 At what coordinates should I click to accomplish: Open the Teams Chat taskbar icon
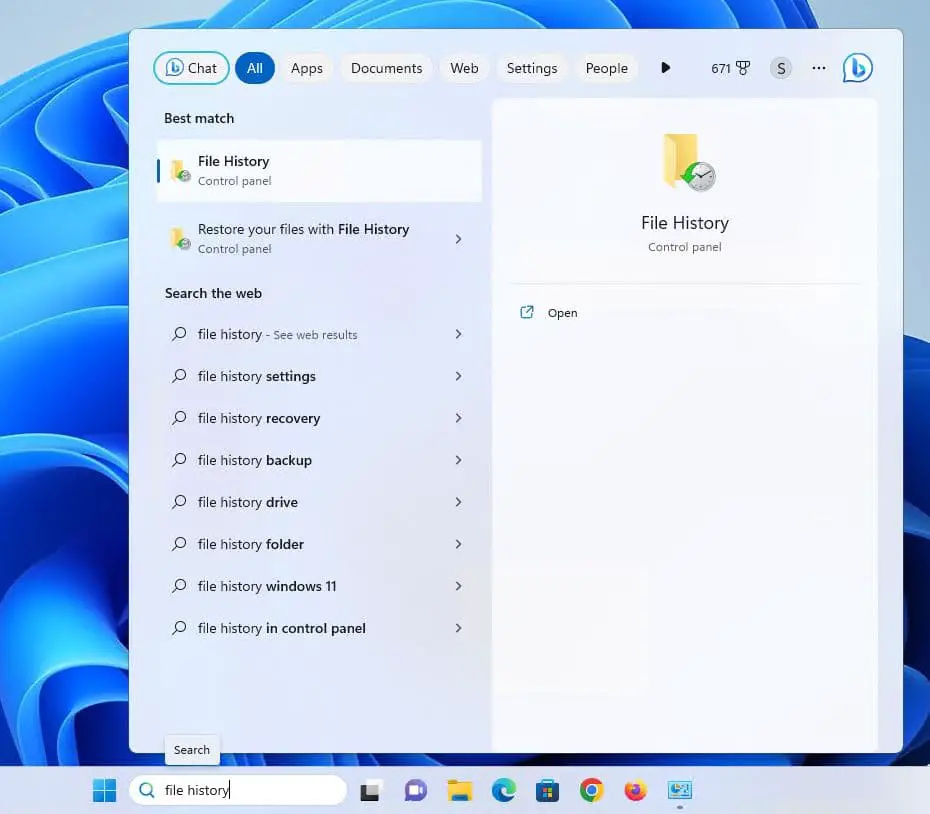click(x=415, y=791)
